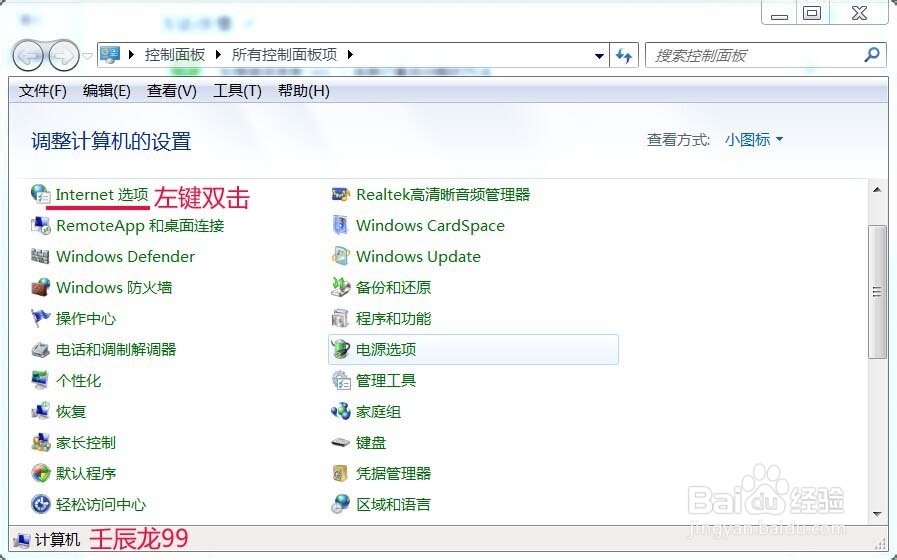This screenshot has height=560, width=897.
Task: Click the 所有控制面板项 breadcrumb
Action: [x=284, y=54]
